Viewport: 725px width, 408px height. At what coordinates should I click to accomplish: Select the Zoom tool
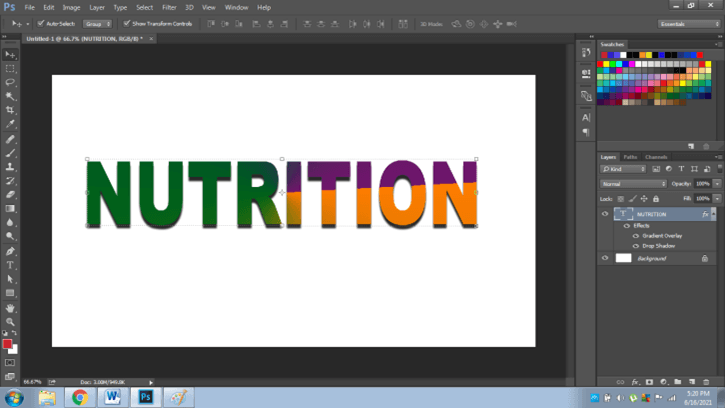pos(10,322)
